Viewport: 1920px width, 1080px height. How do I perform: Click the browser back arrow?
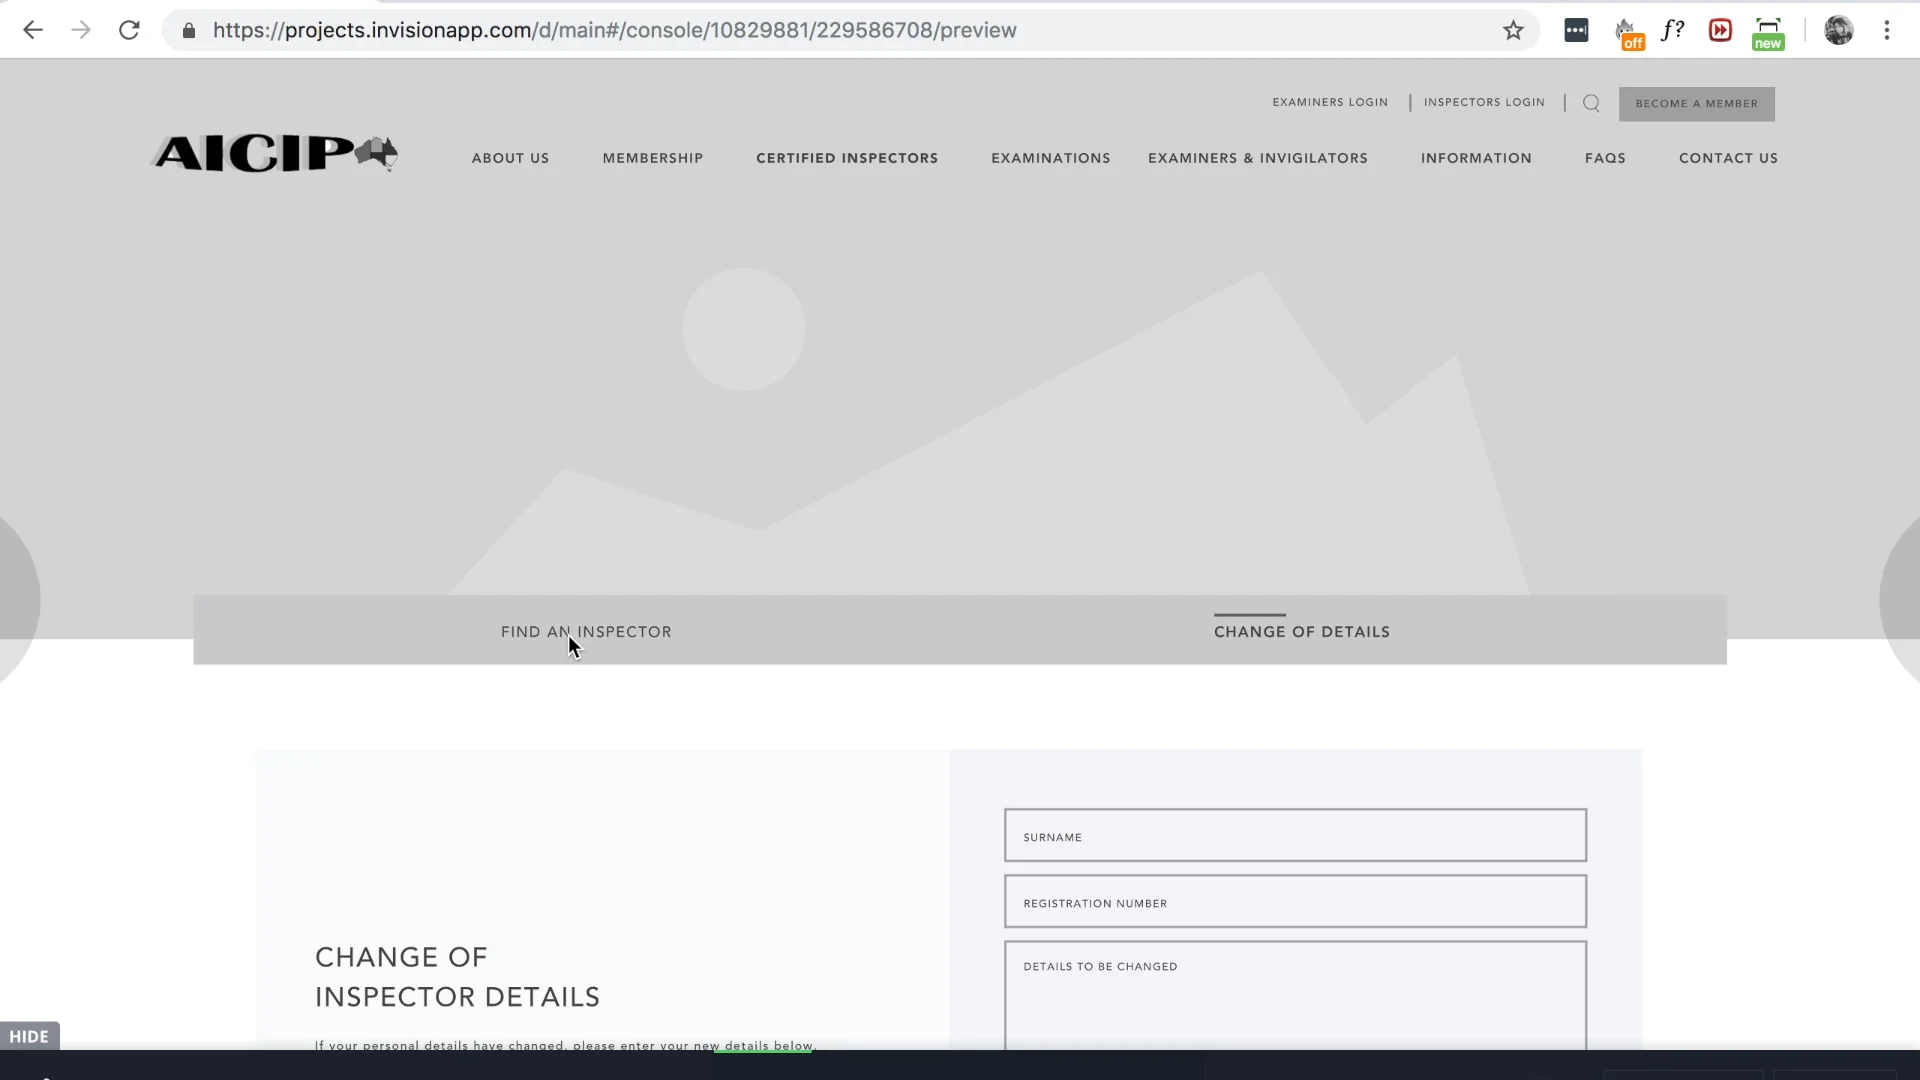coord(33,30)
